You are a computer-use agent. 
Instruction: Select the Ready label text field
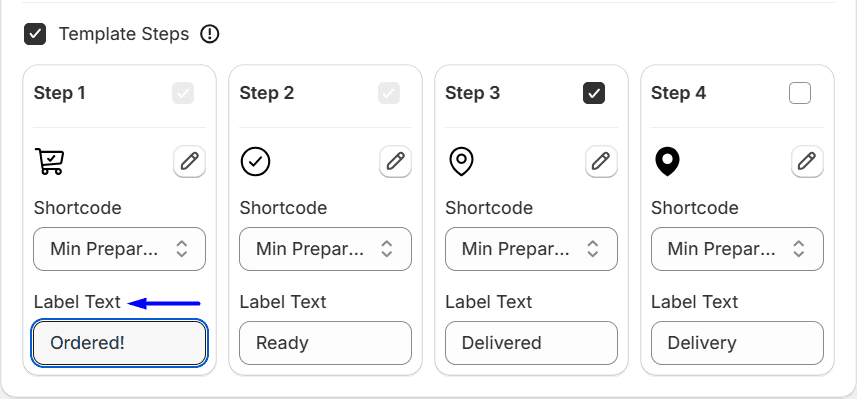point(325,343)
